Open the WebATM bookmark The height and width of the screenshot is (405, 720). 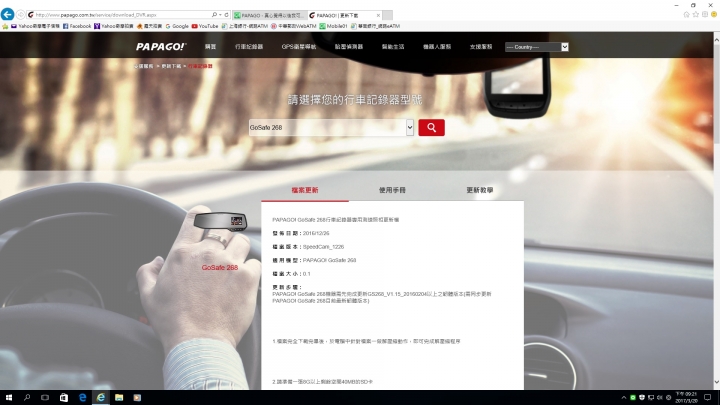click(294, 26)
